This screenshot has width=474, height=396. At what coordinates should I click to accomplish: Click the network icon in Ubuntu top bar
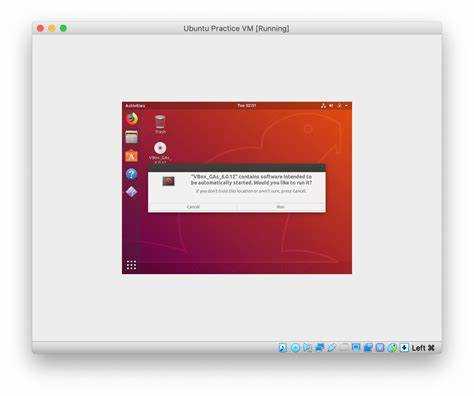[323, 106]
